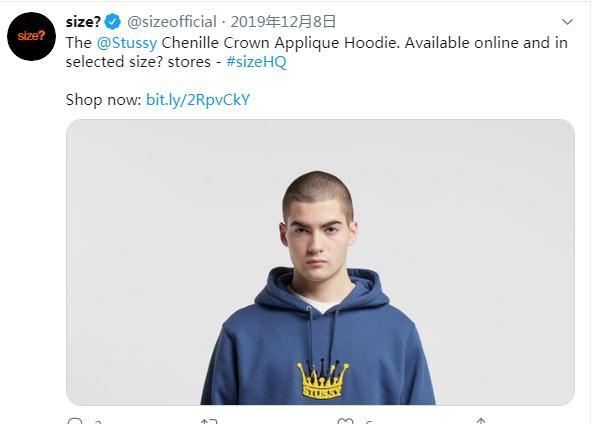Click the yellow crown logo on hoodie
603x424 pixels.
point(322,380)
